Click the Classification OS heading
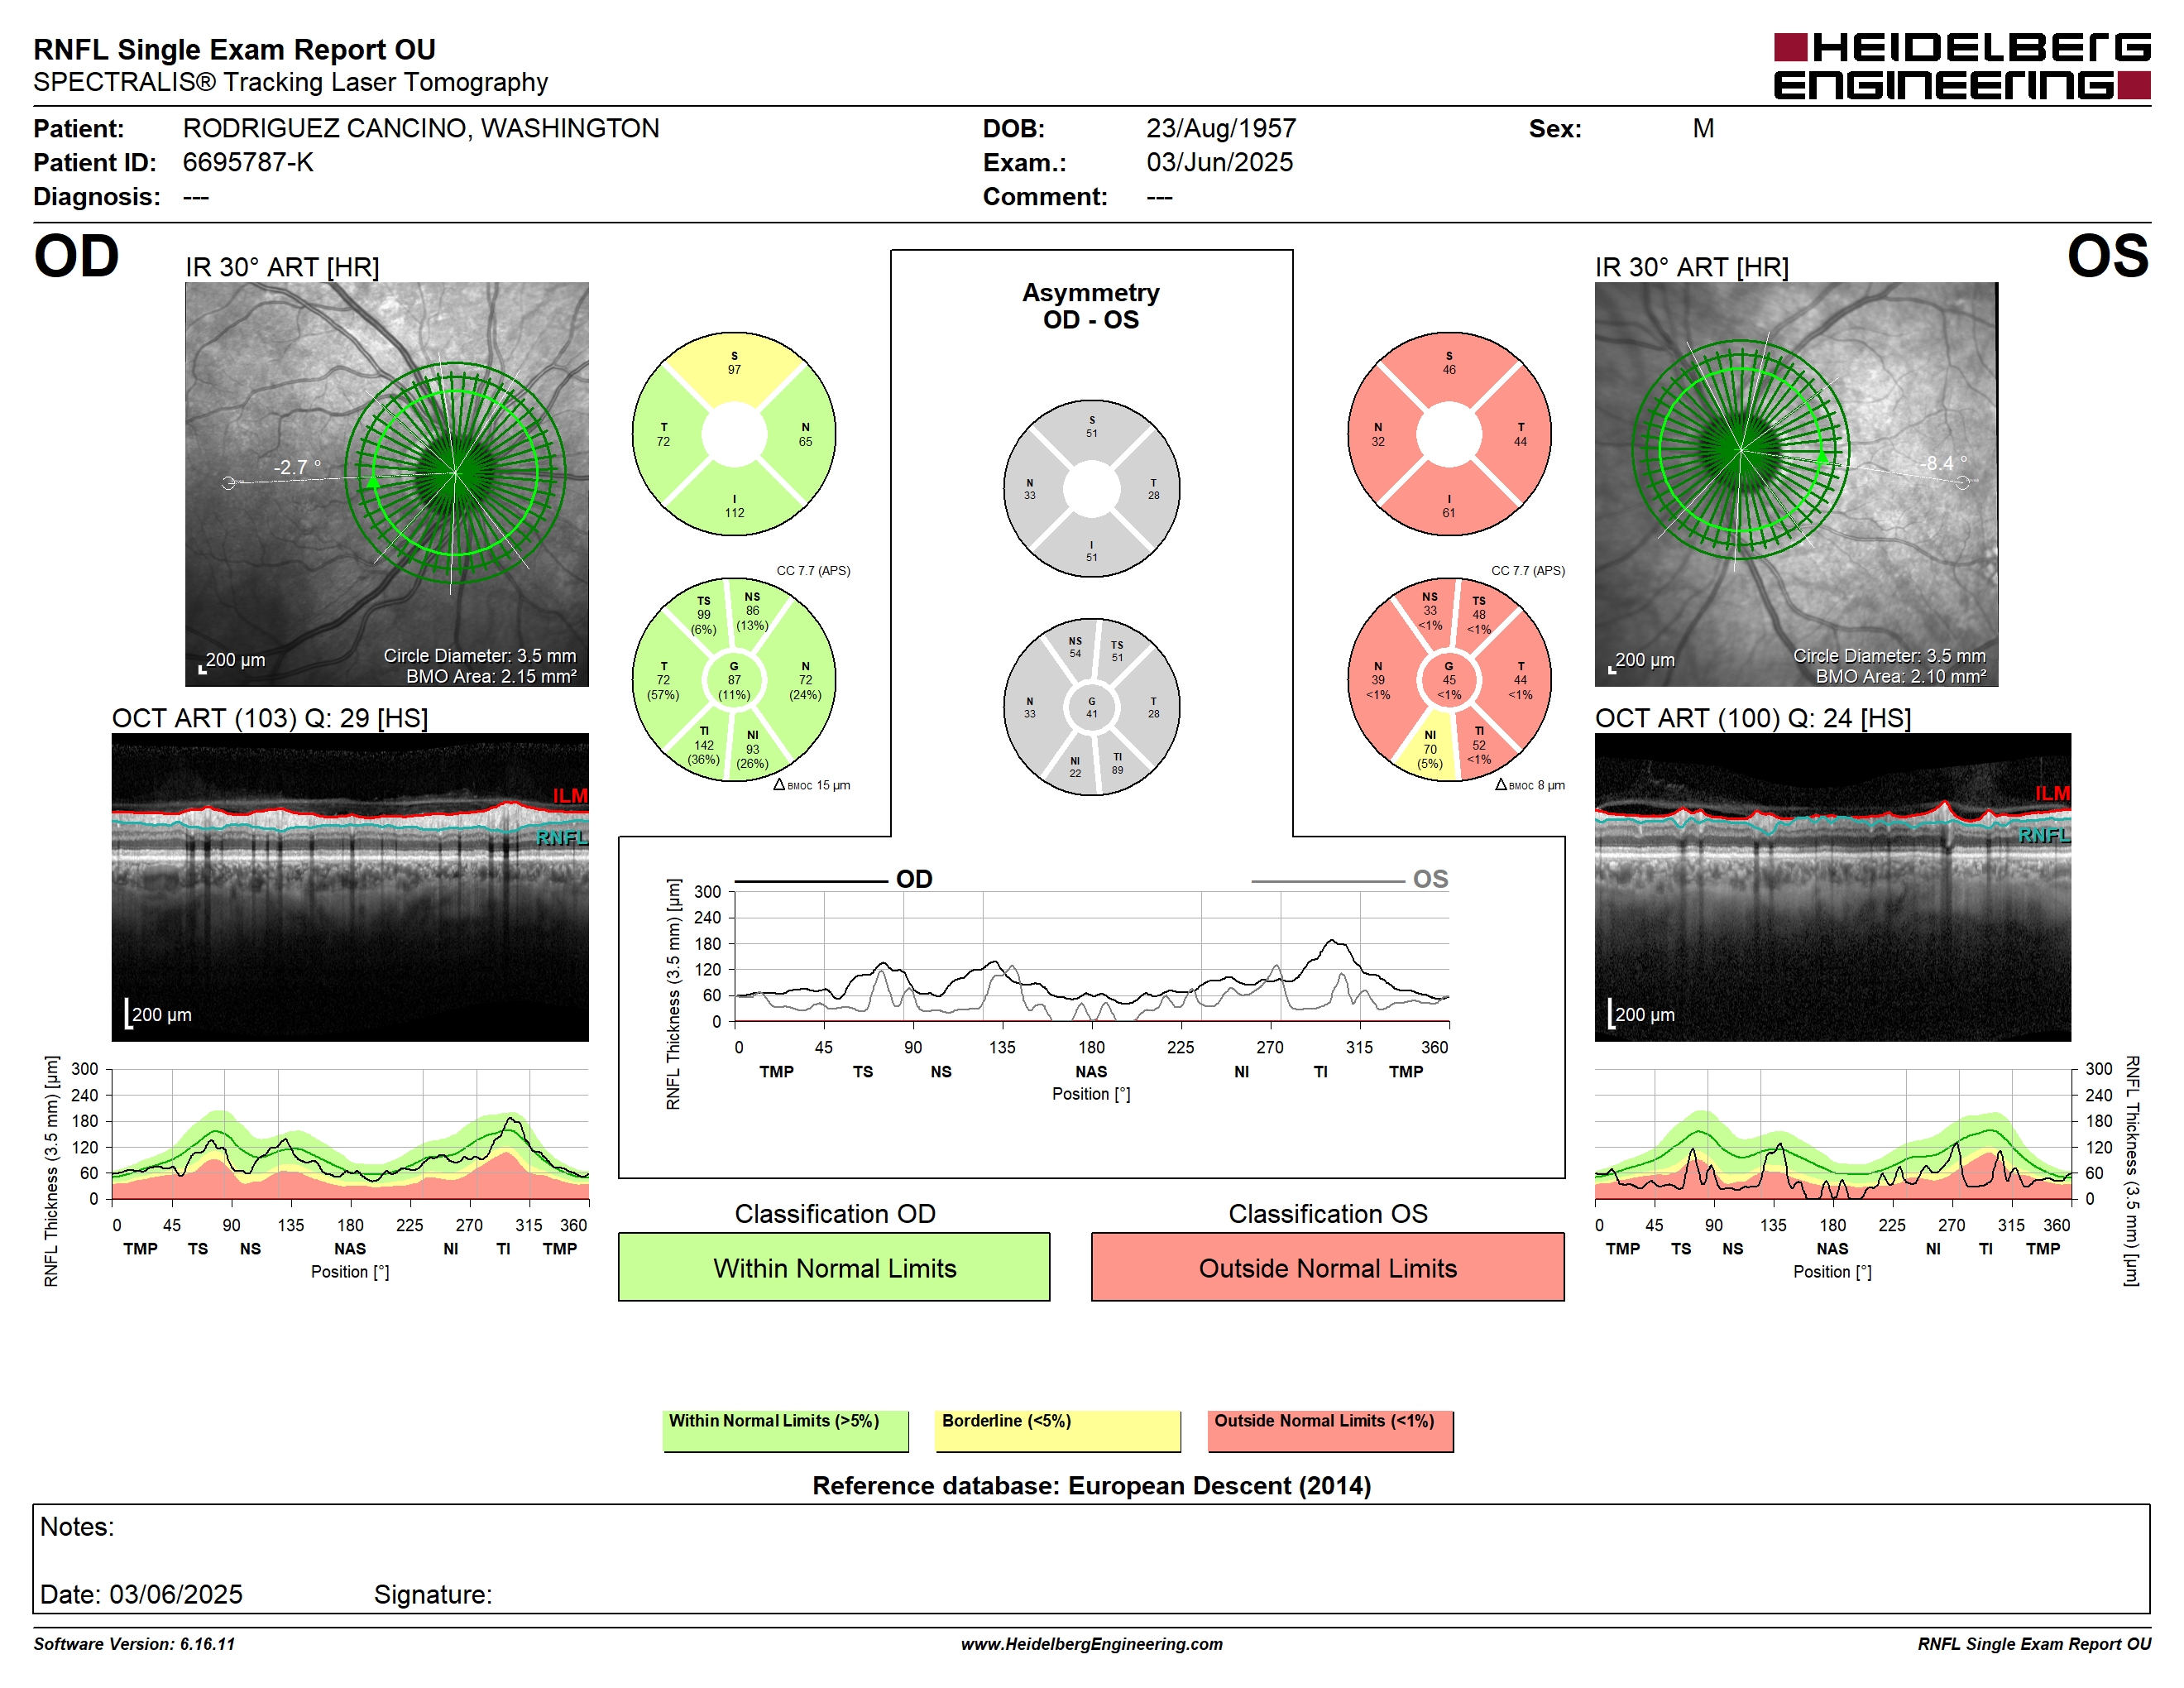Viewport: 2184px width, 1688px height. (1328, 1213)
